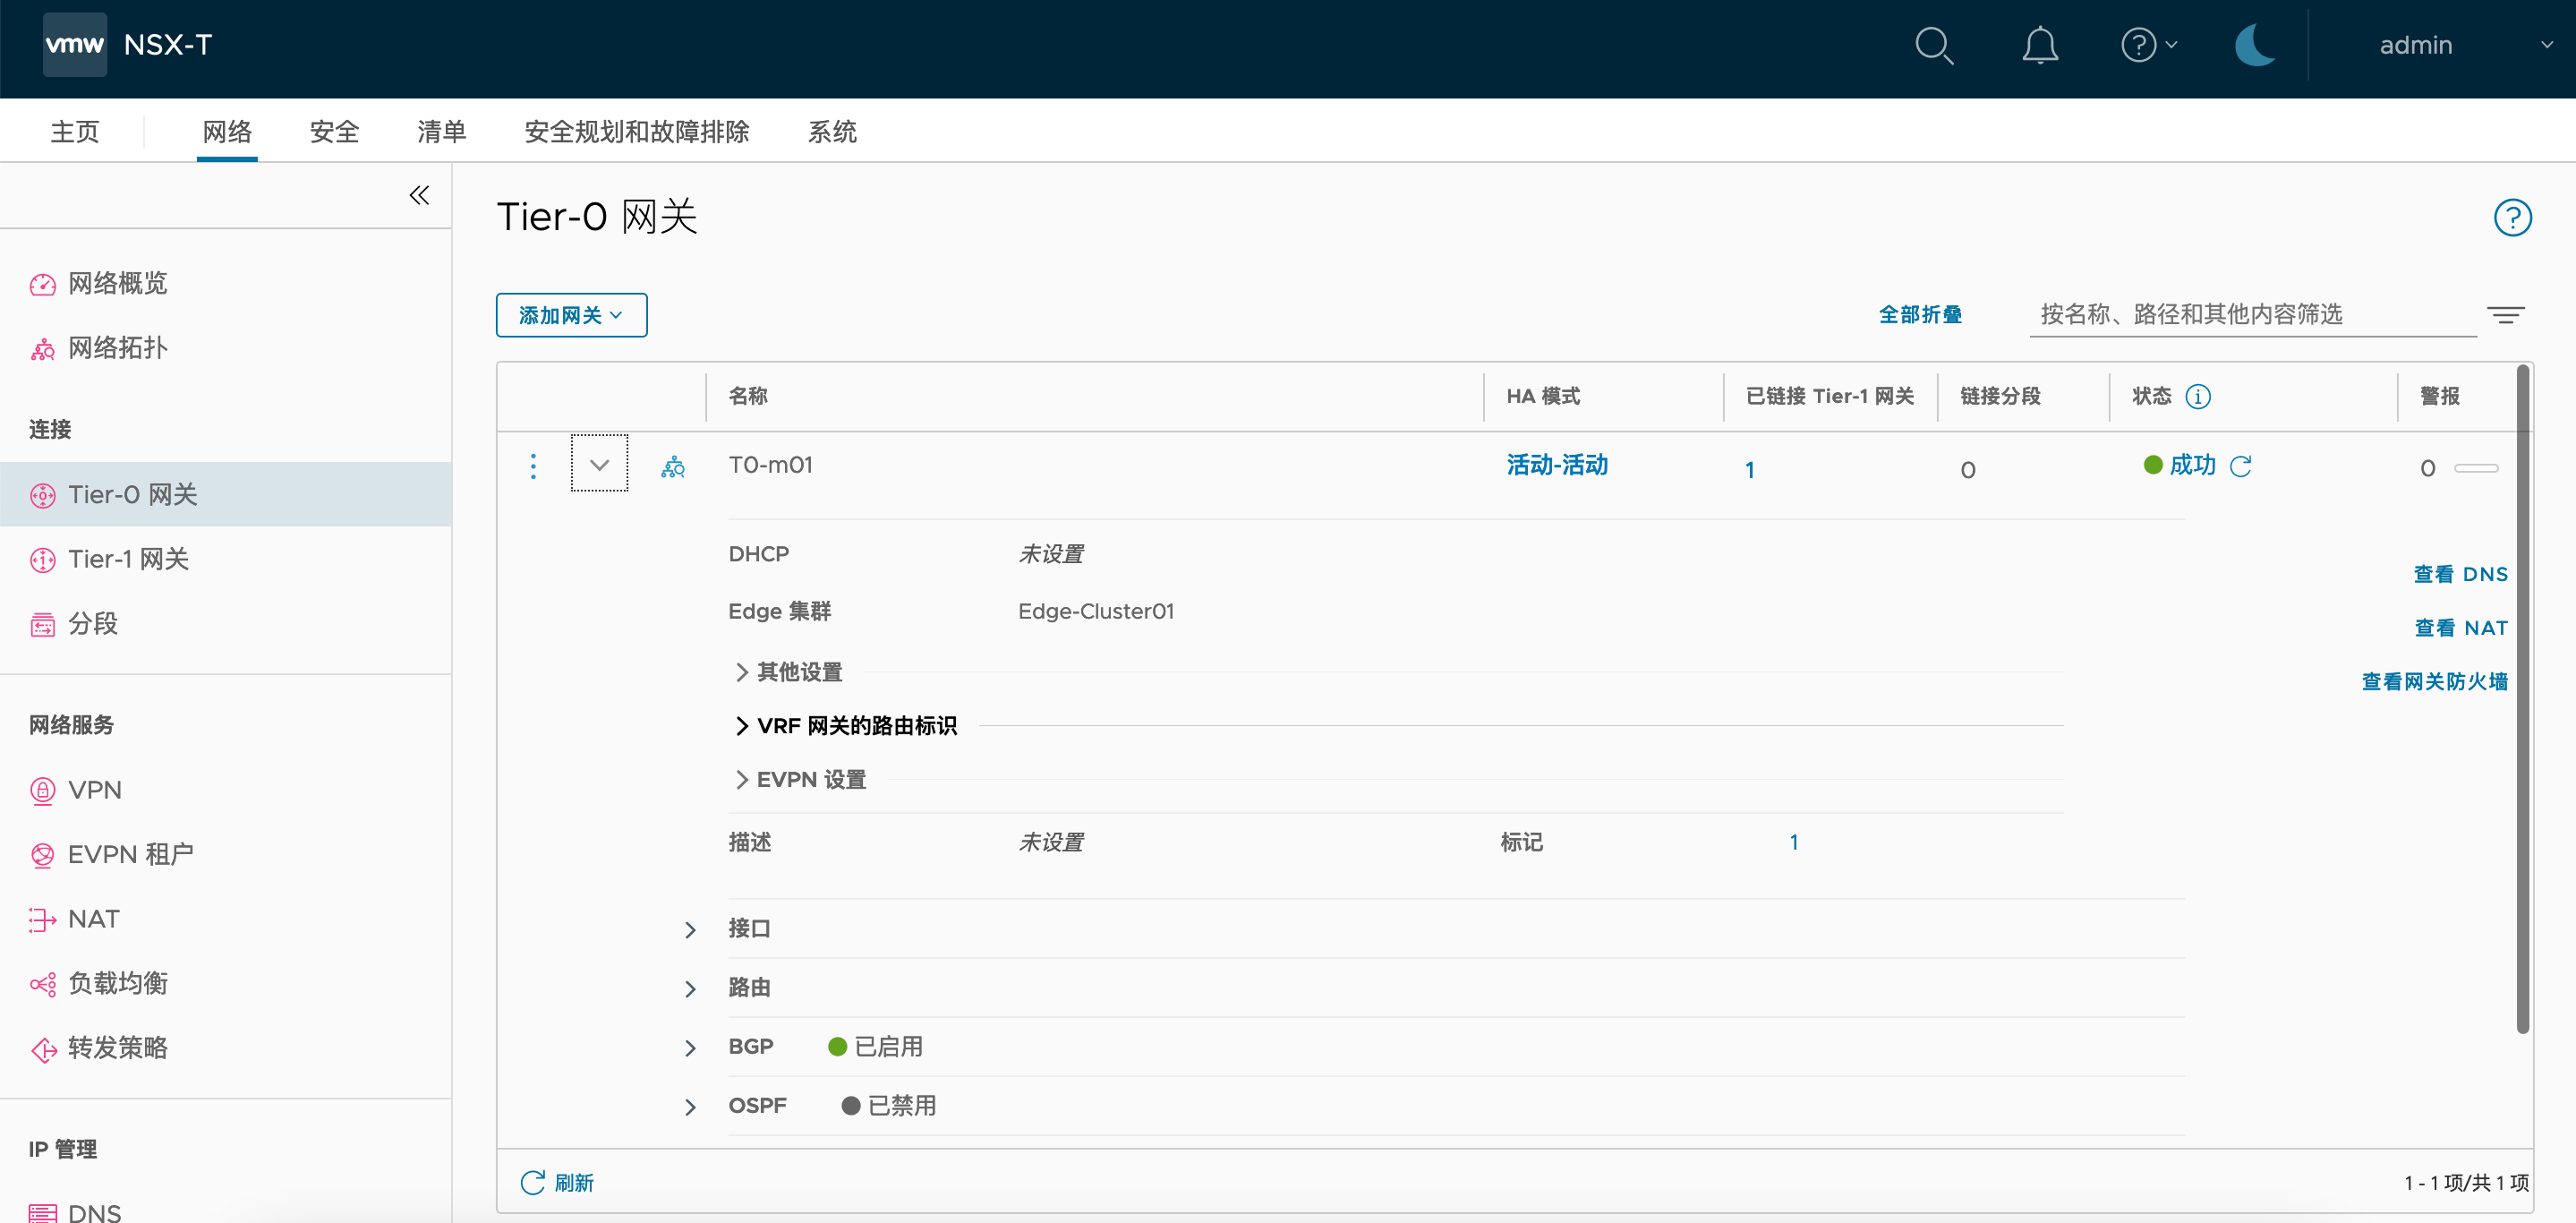
Task: Click the 活动-活动 HA mode link
Action: (1557, 465)
